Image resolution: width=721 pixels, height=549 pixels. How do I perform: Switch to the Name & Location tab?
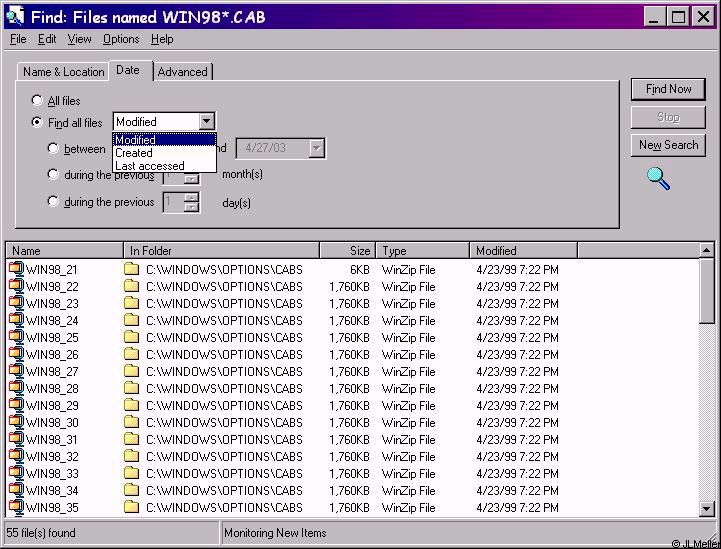[63, 72]
